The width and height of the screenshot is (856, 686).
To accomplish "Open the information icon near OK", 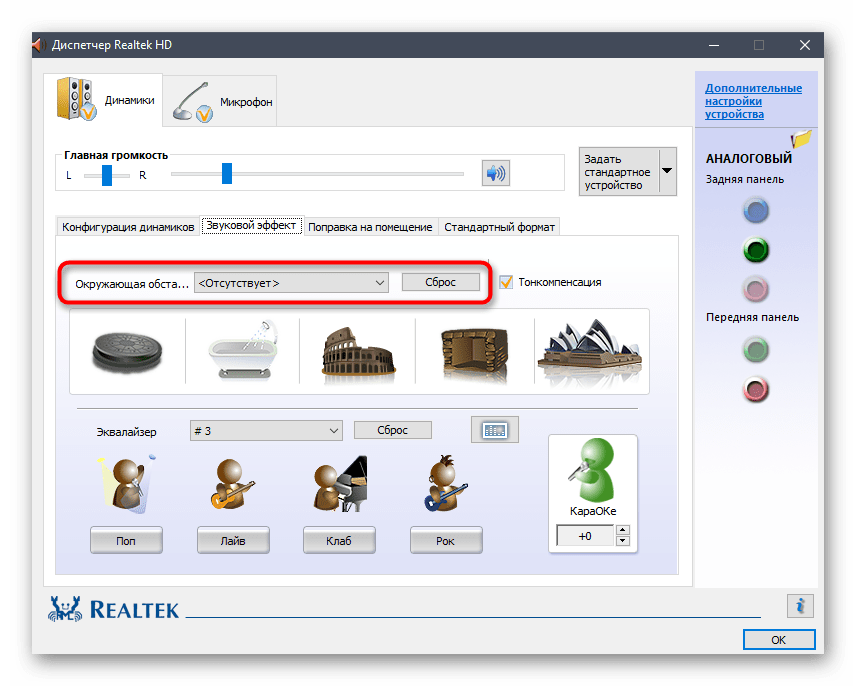I will (799, 605).
